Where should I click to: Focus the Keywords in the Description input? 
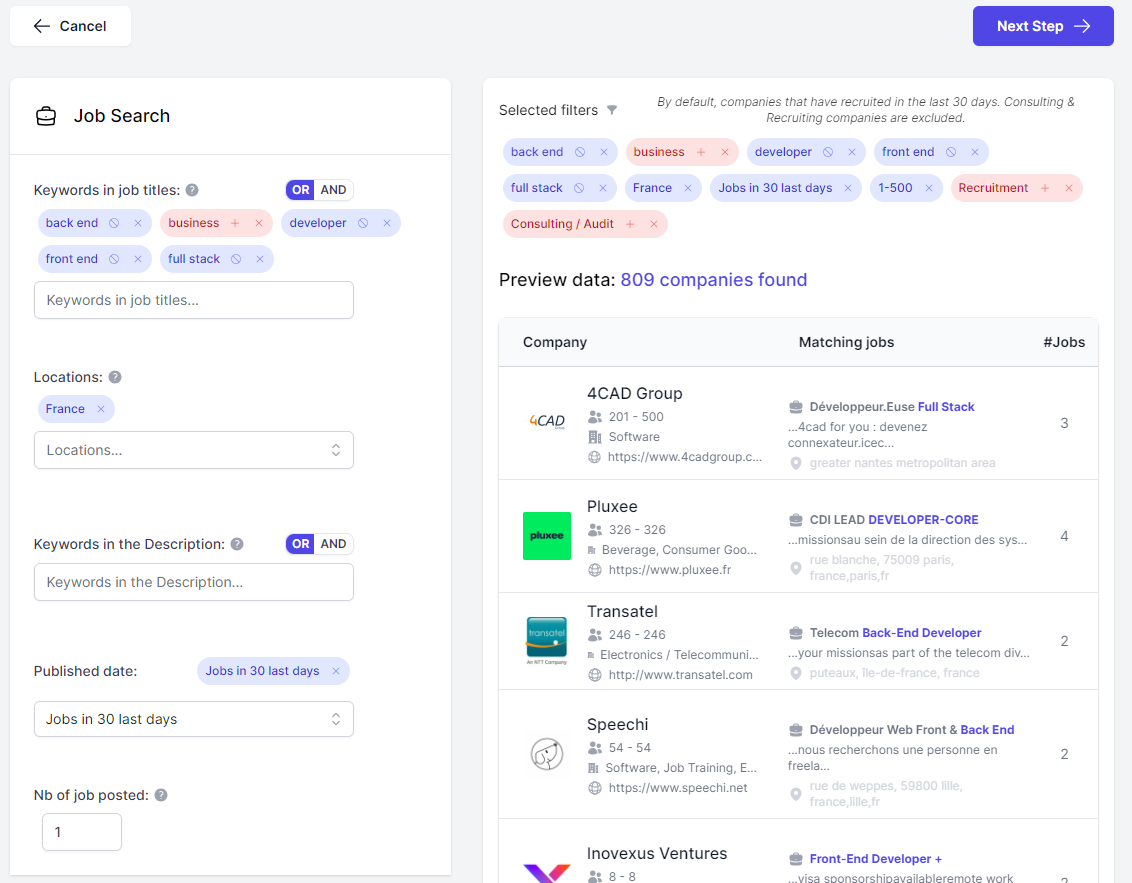pos(193,582)
